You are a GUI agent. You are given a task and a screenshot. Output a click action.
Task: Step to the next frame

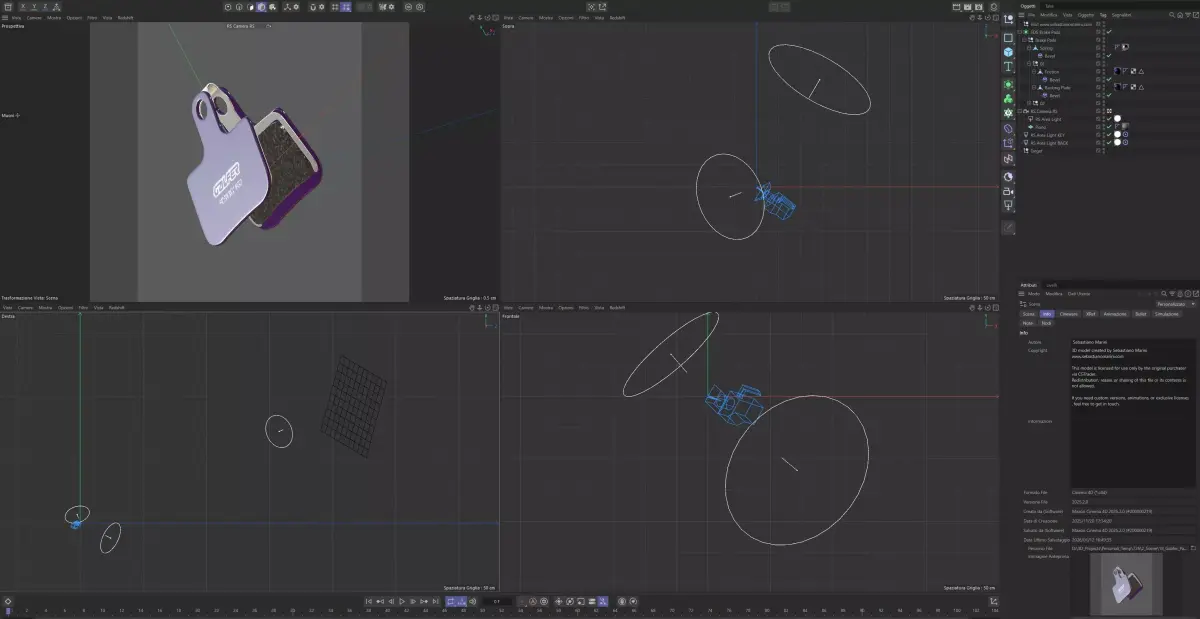point(413,601)
